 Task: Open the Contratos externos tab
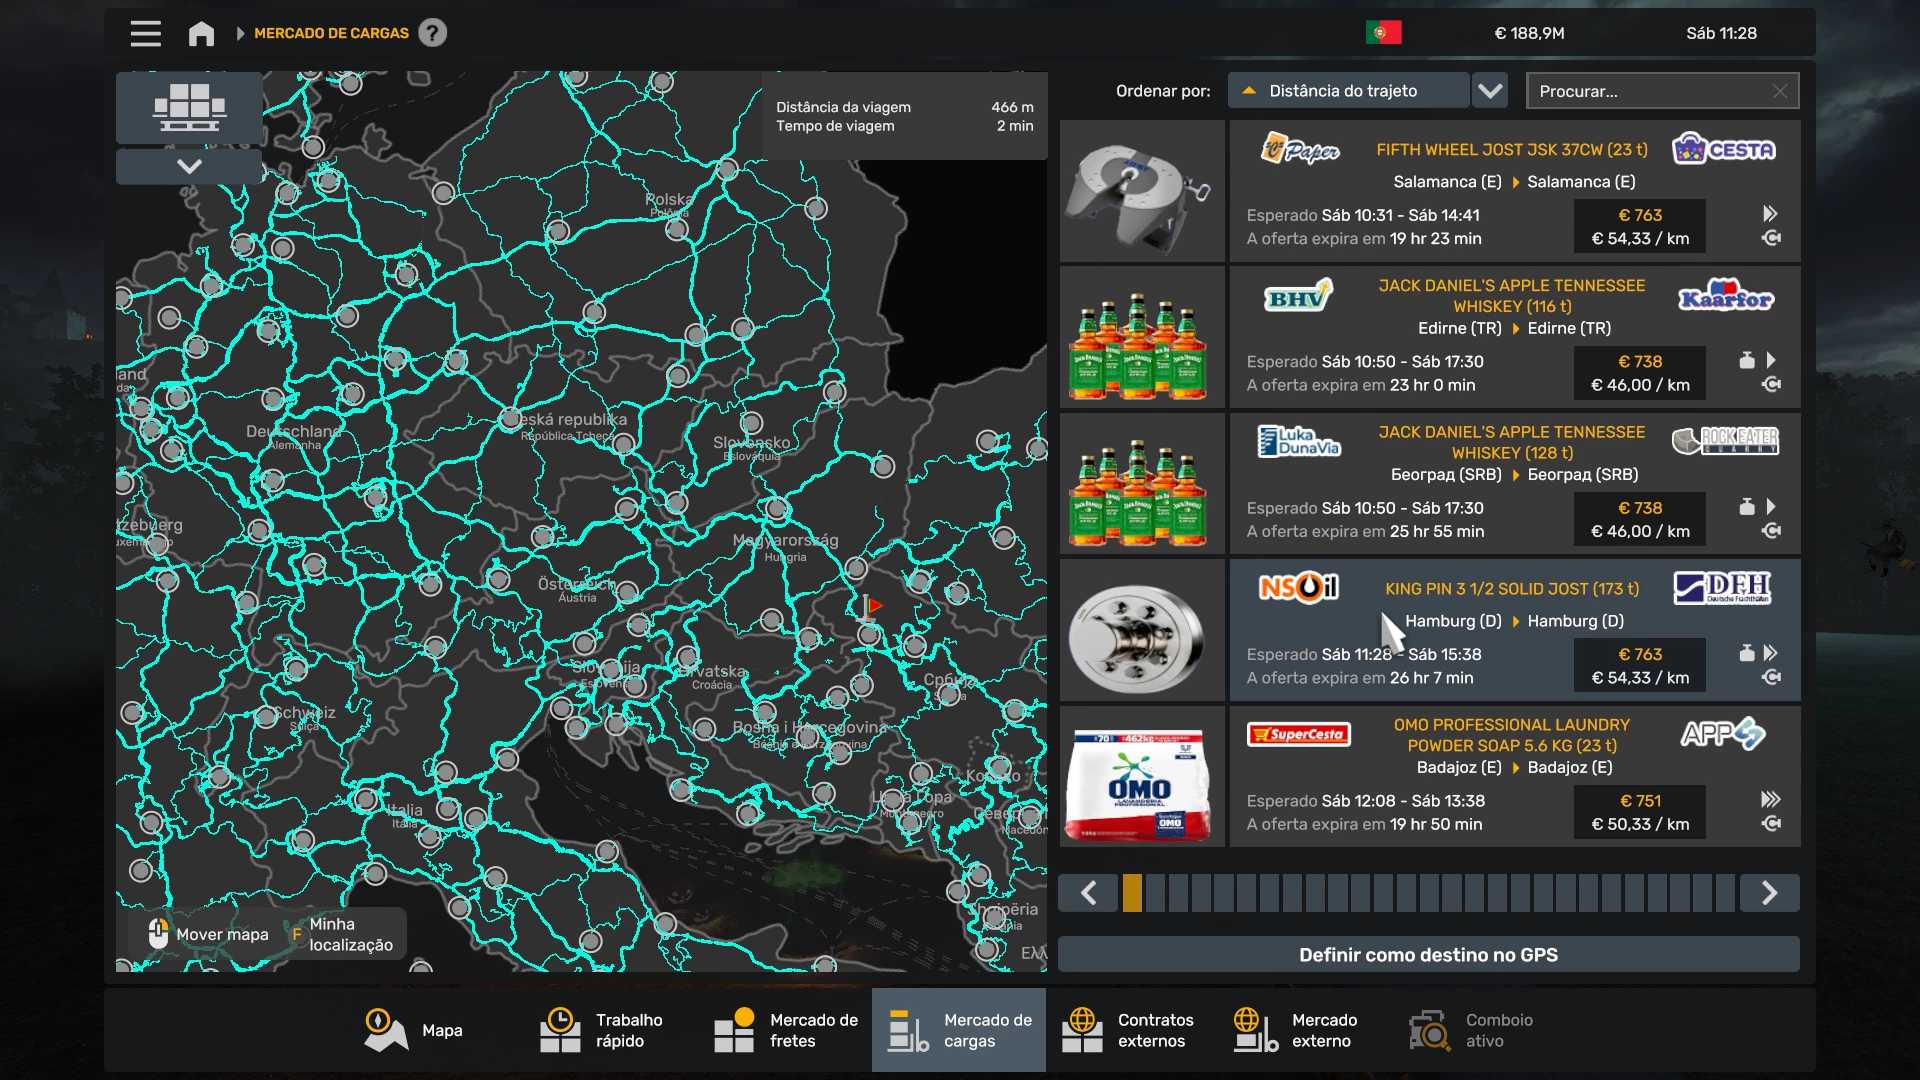1132,1030
